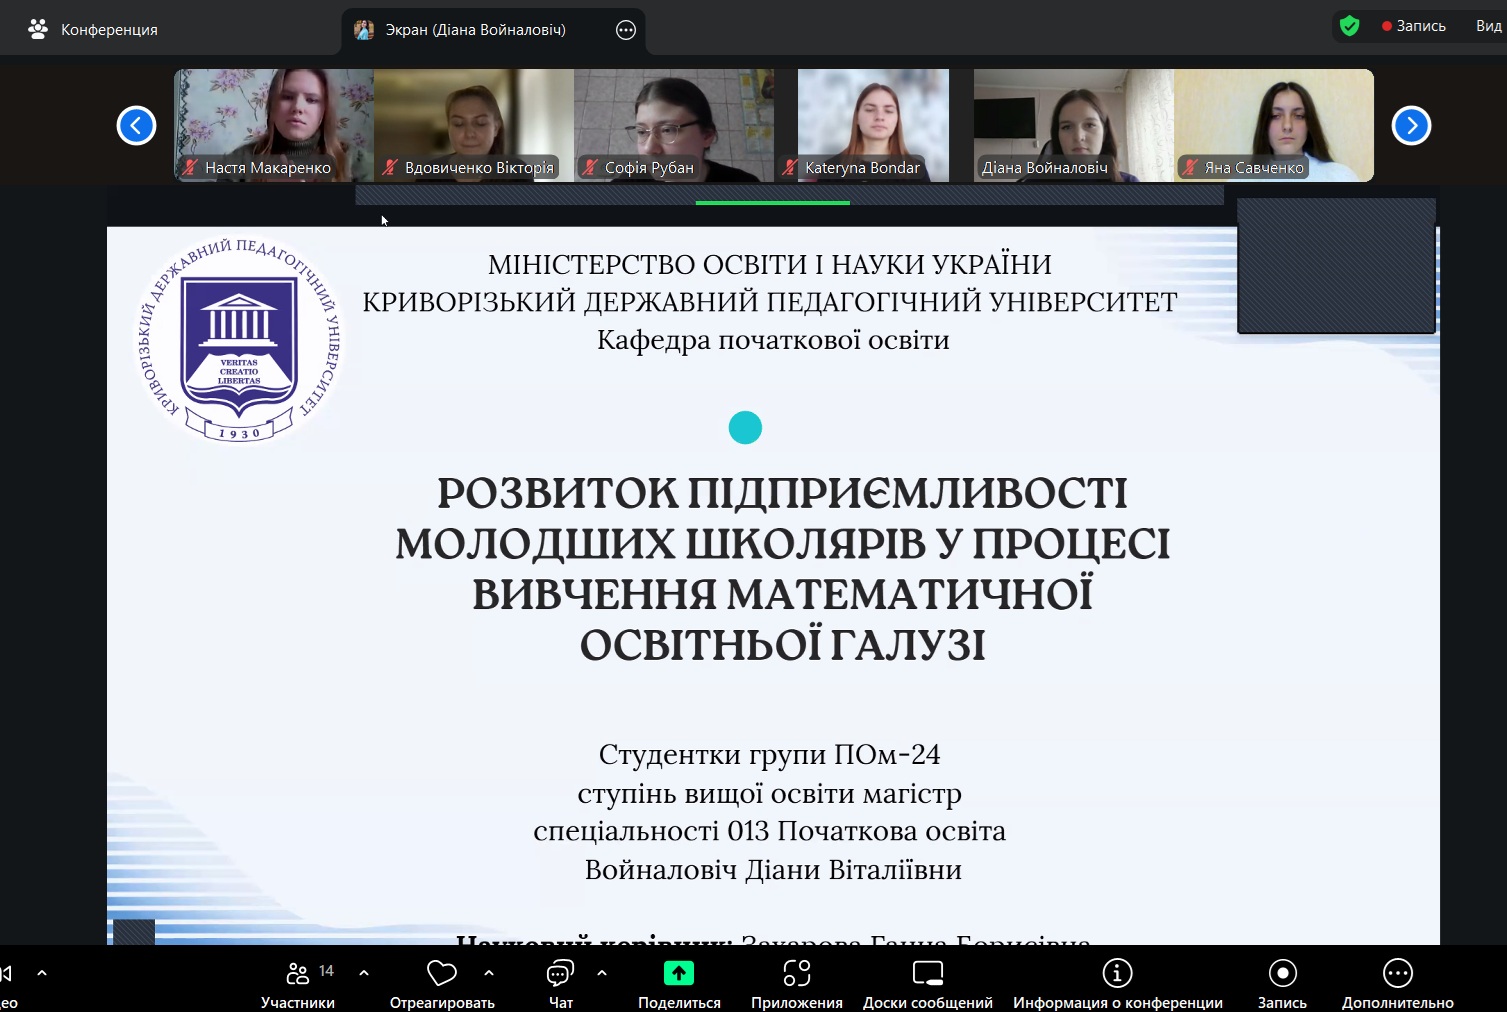This screenshot has width=1507, height=1012.
Task: Click the React heart icon
Action: tap(441, 973)
